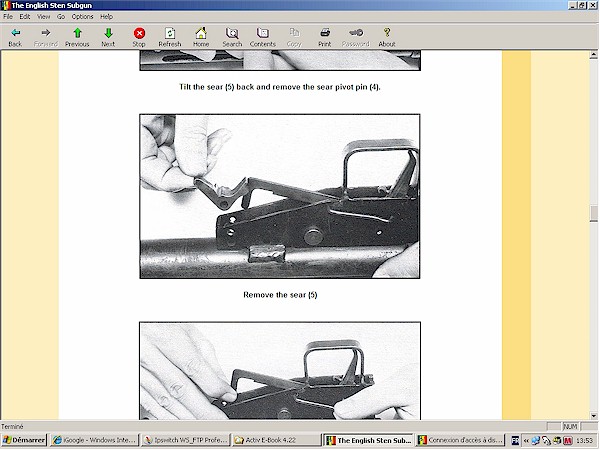This screenshot has width=600, height=450.
Task: Print the current page
Action: coord(324,37)
